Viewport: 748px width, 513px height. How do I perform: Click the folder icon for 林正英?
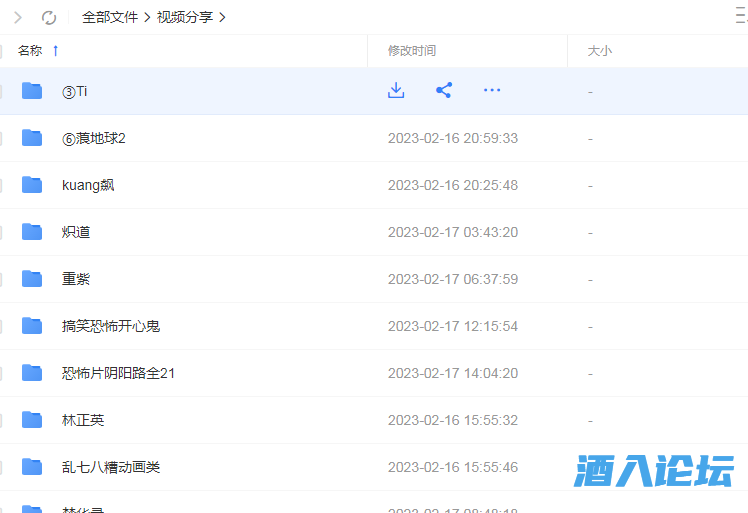pos(32,420)
